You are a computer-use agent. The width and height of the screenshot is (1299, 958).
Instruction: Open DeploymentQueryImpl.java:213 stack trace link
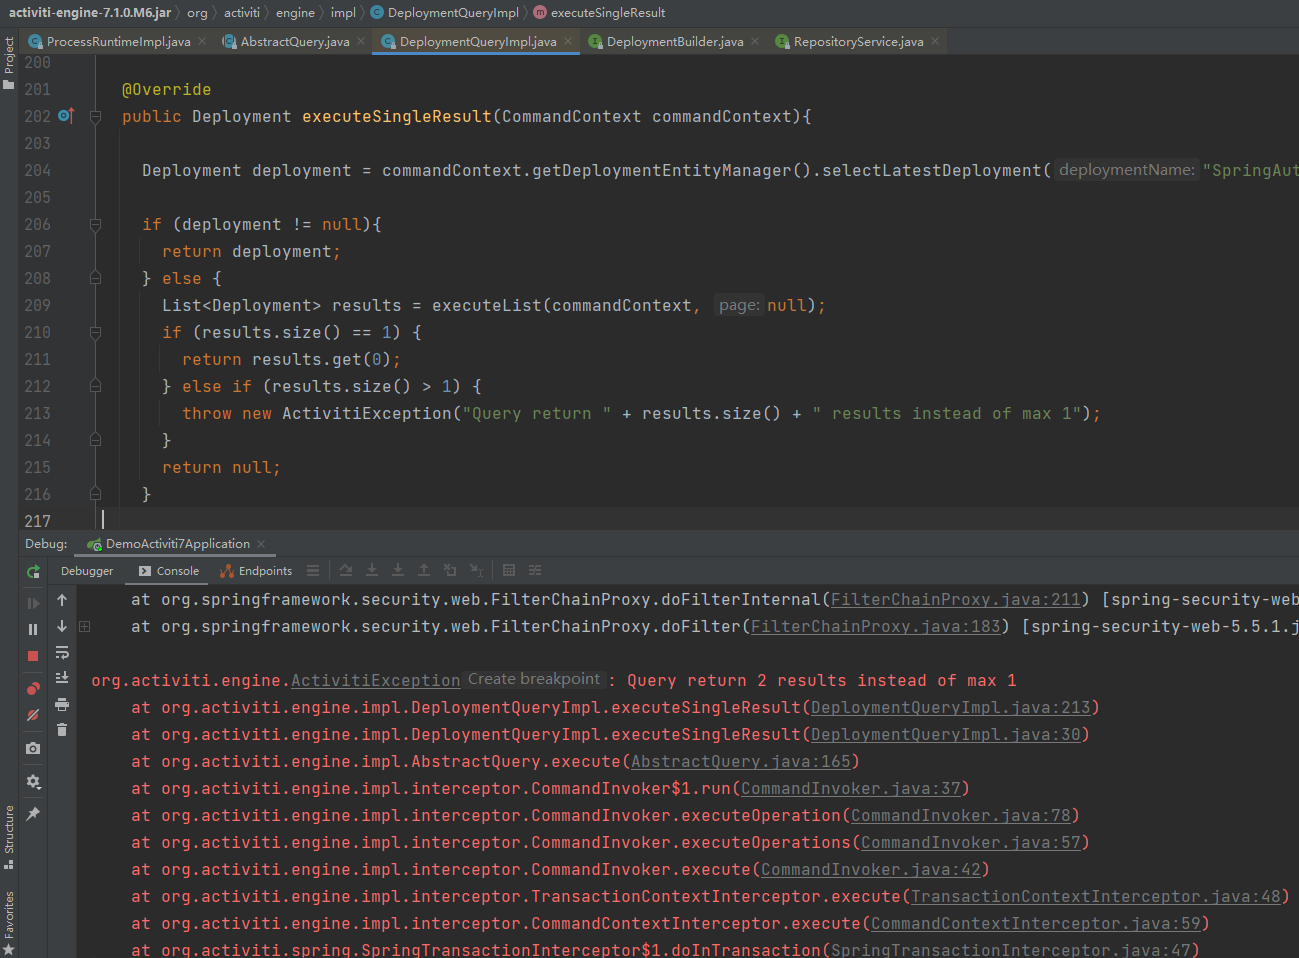pyautogui.click(x=950, y=708)
